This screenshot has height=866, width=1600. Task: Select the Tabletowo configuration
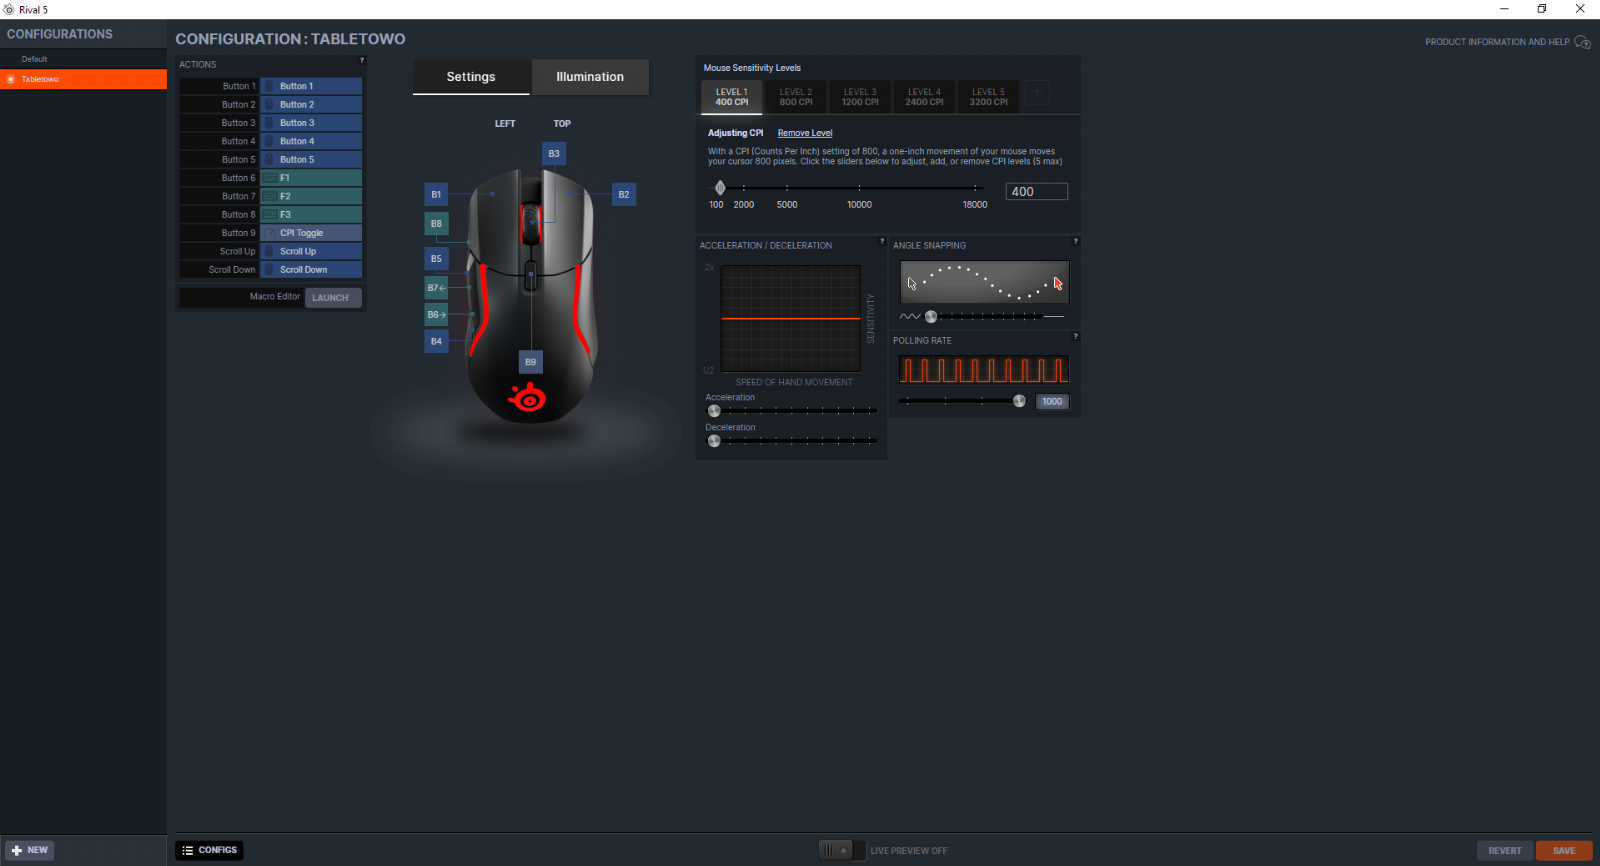click(83, 79)
